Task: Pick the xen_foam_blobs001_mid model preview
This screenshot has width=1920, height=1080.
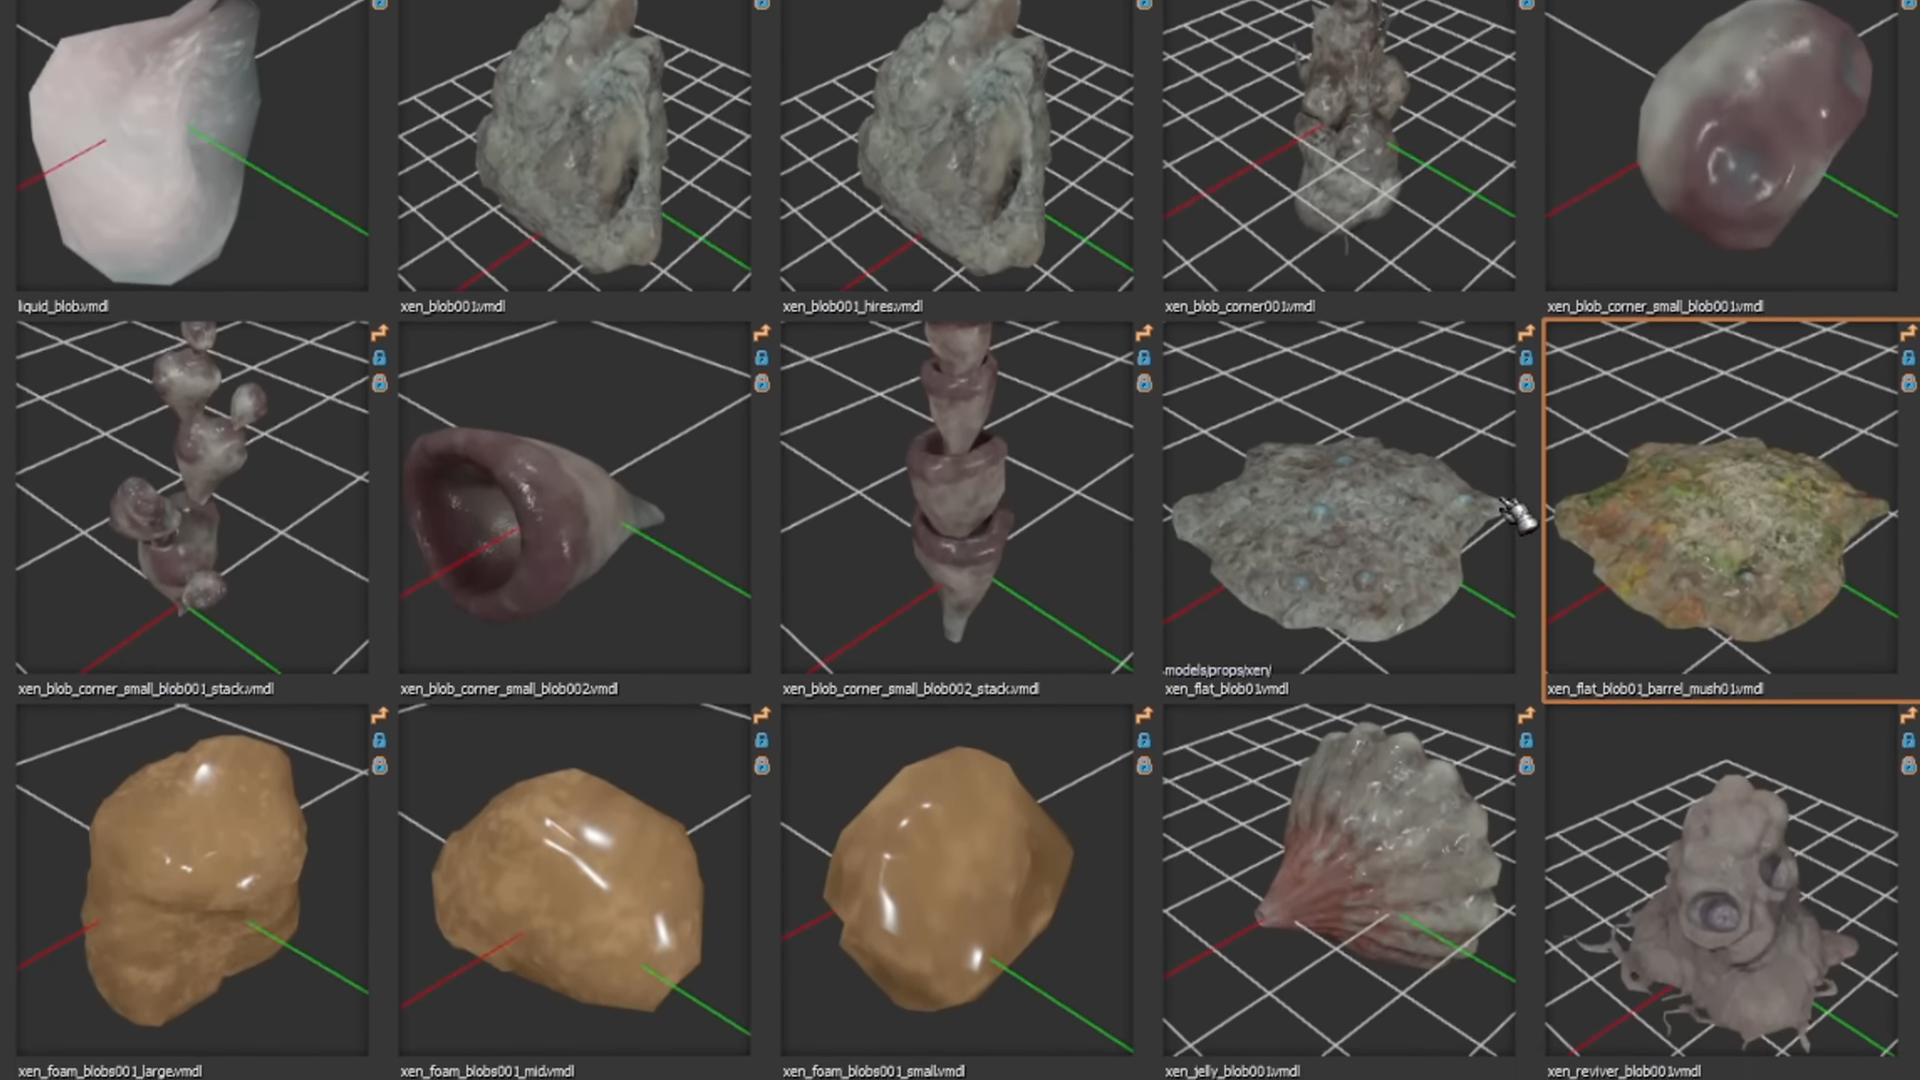Action: (x=574, y=880)
